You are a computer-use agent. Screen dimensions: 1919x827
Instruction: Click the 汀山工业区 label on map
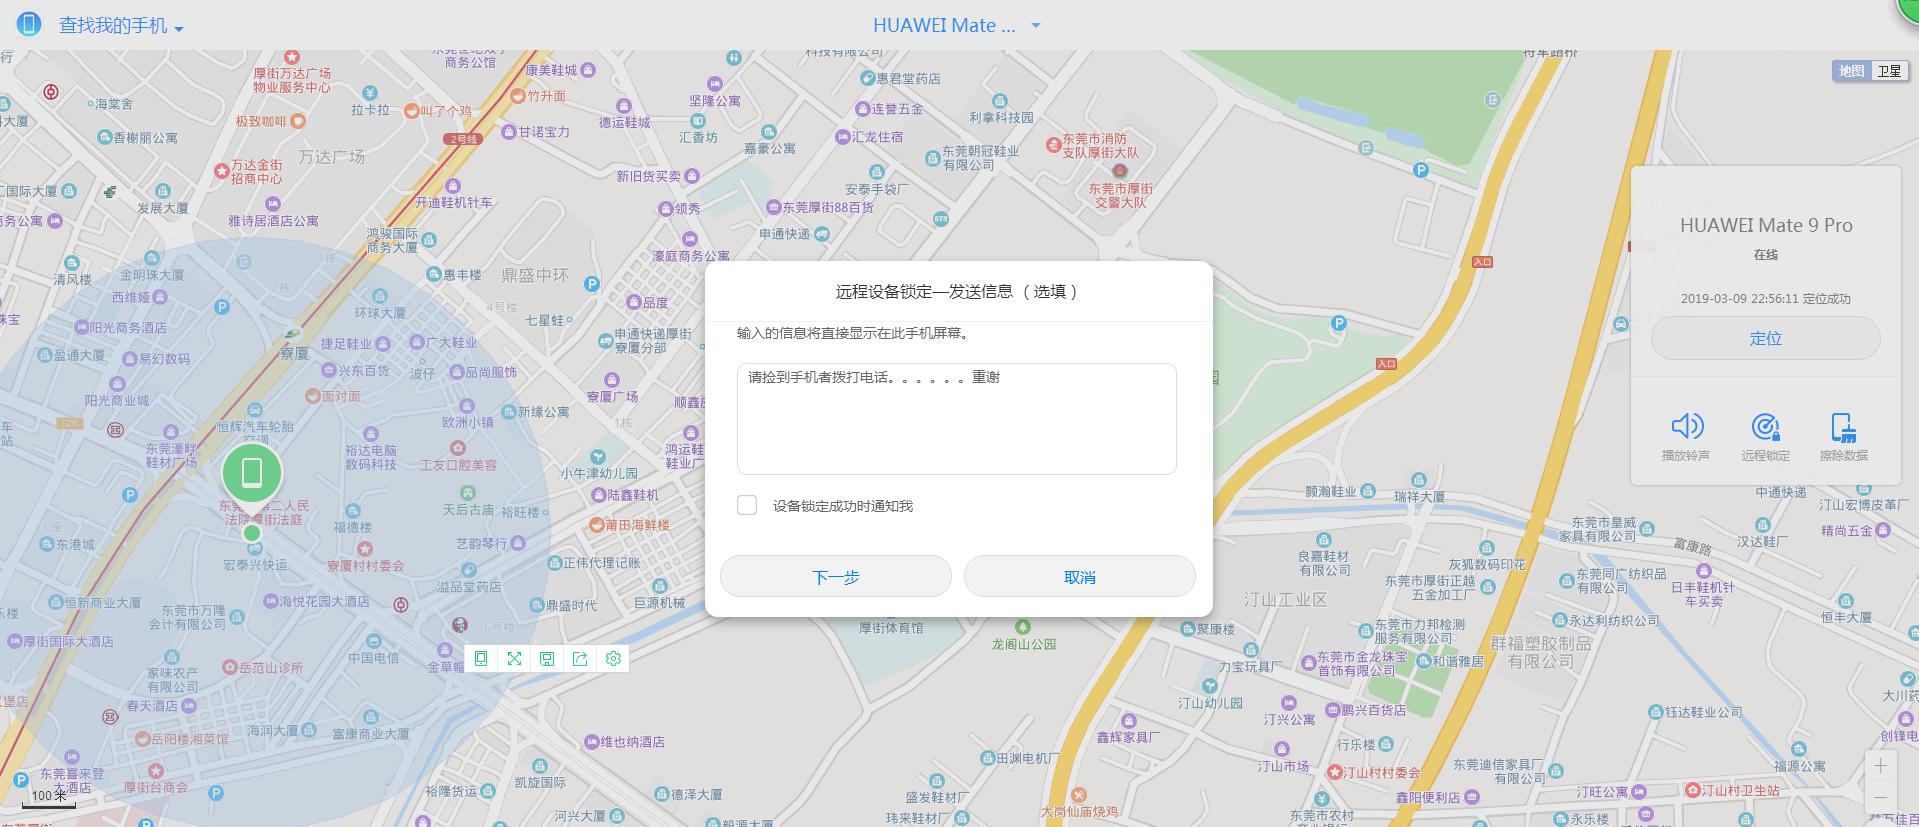click(x=1285, y=600)
